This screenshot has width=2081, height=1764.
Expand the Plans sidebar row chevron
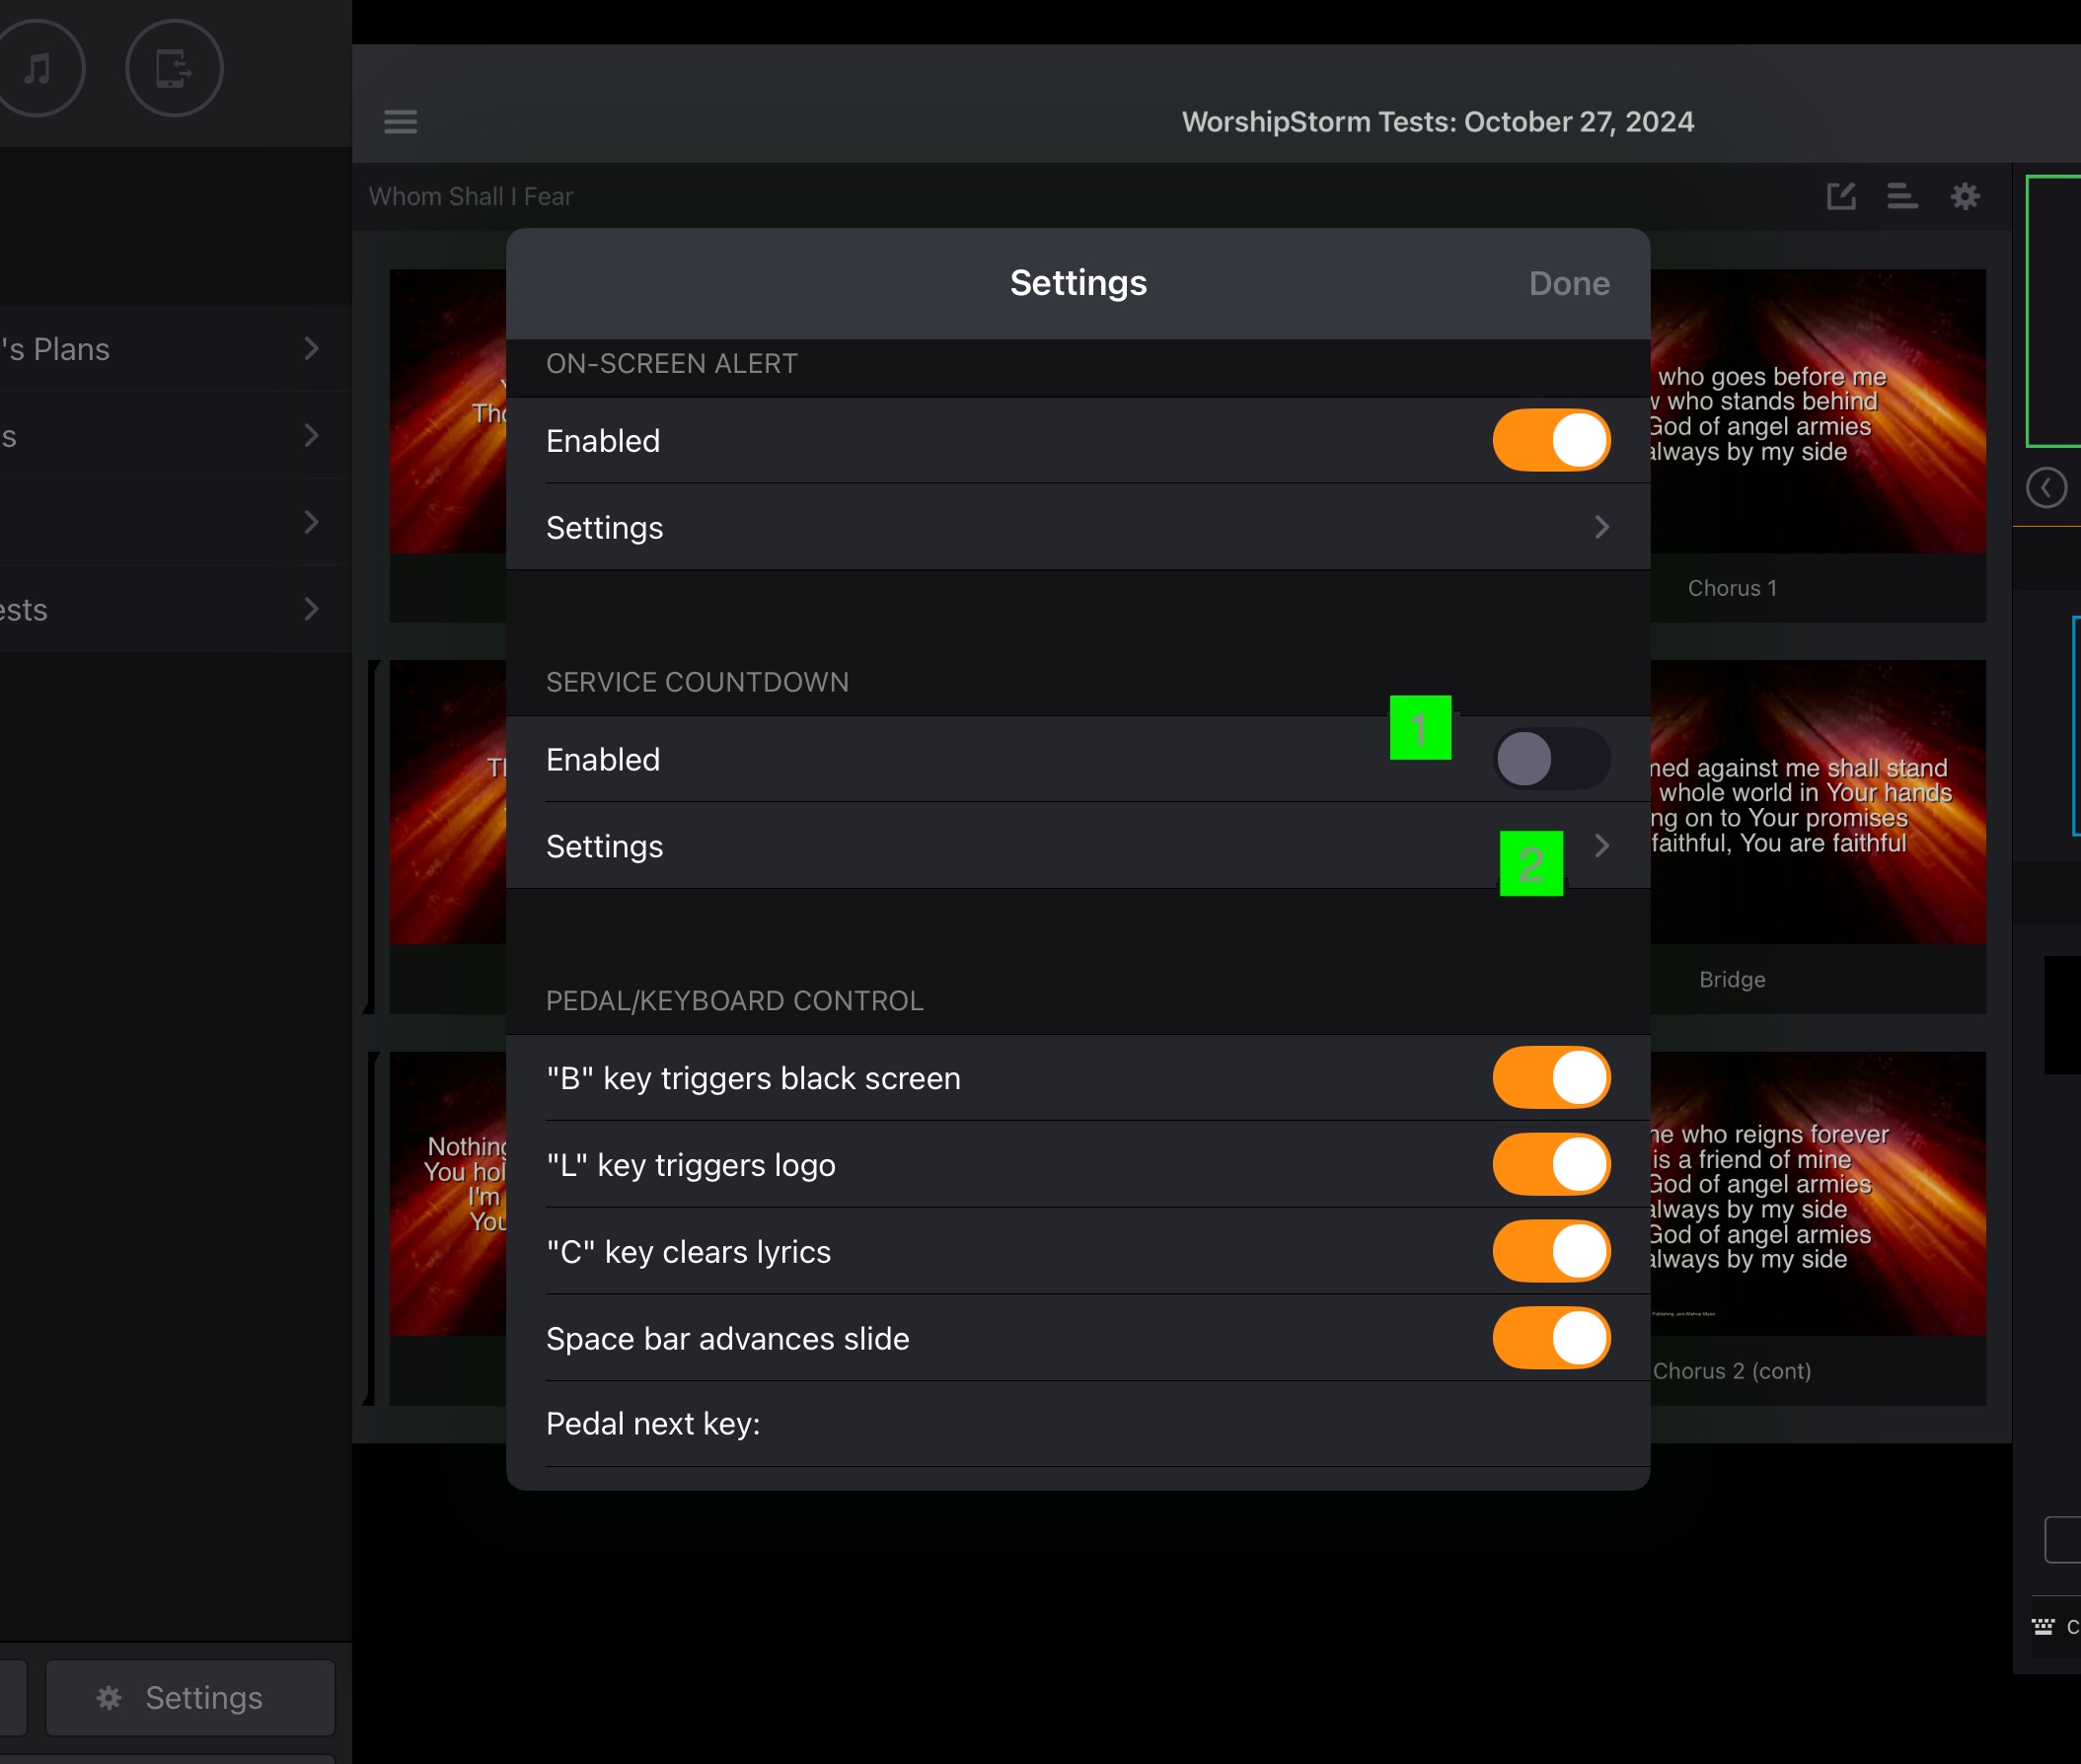coord(311,348)
